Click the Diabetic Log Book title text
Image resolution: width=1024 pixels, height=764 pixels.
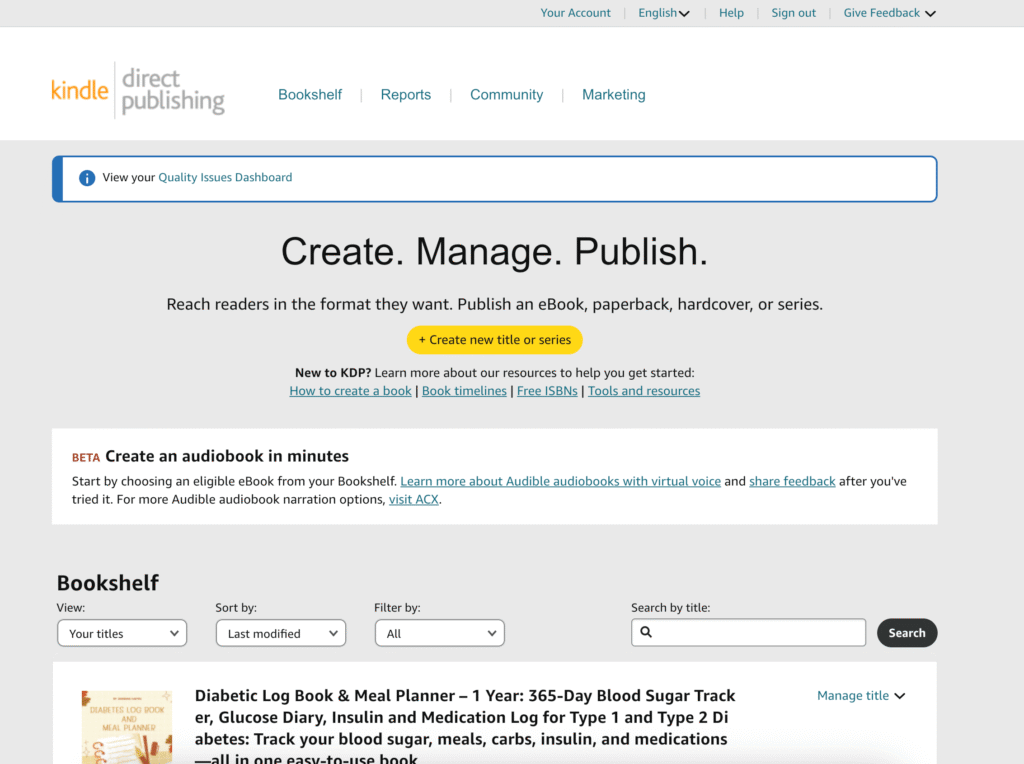tap(465, 727)
